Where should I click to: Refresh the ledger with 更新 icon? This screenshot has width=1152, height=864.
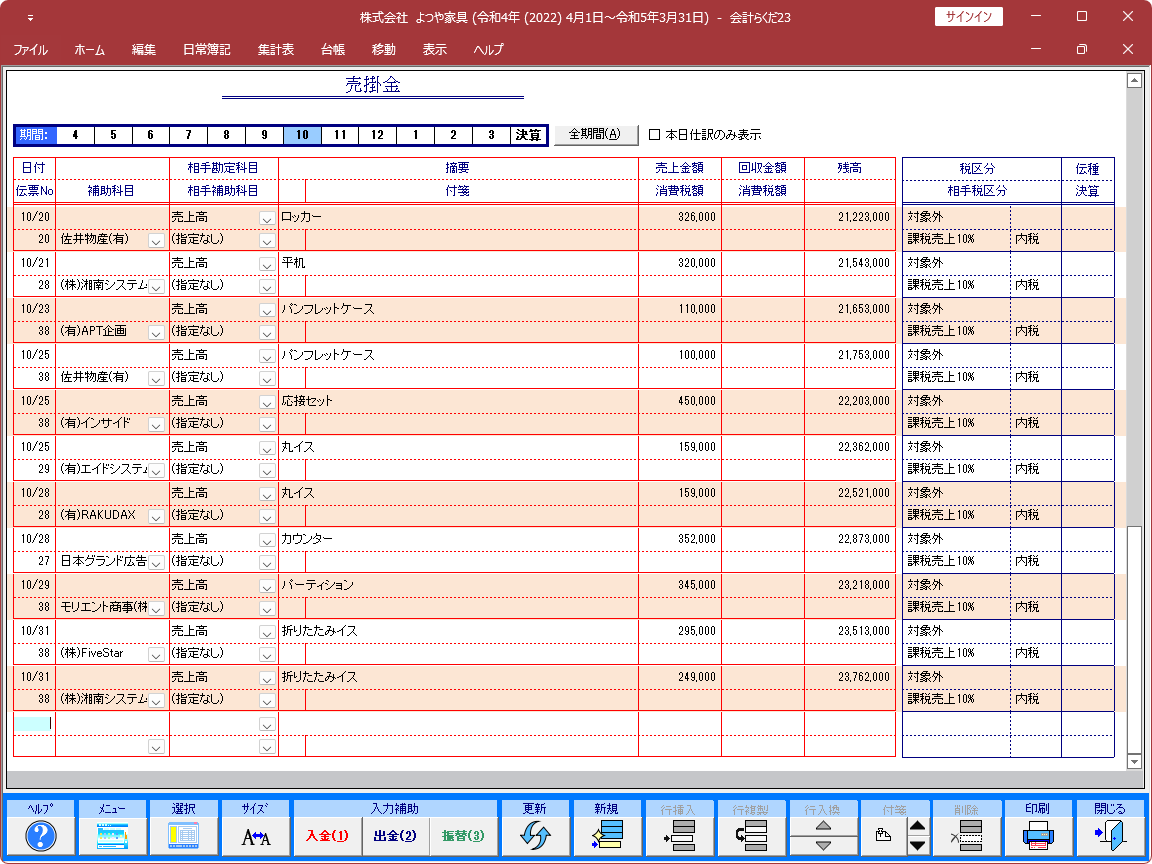click(534, 837)
